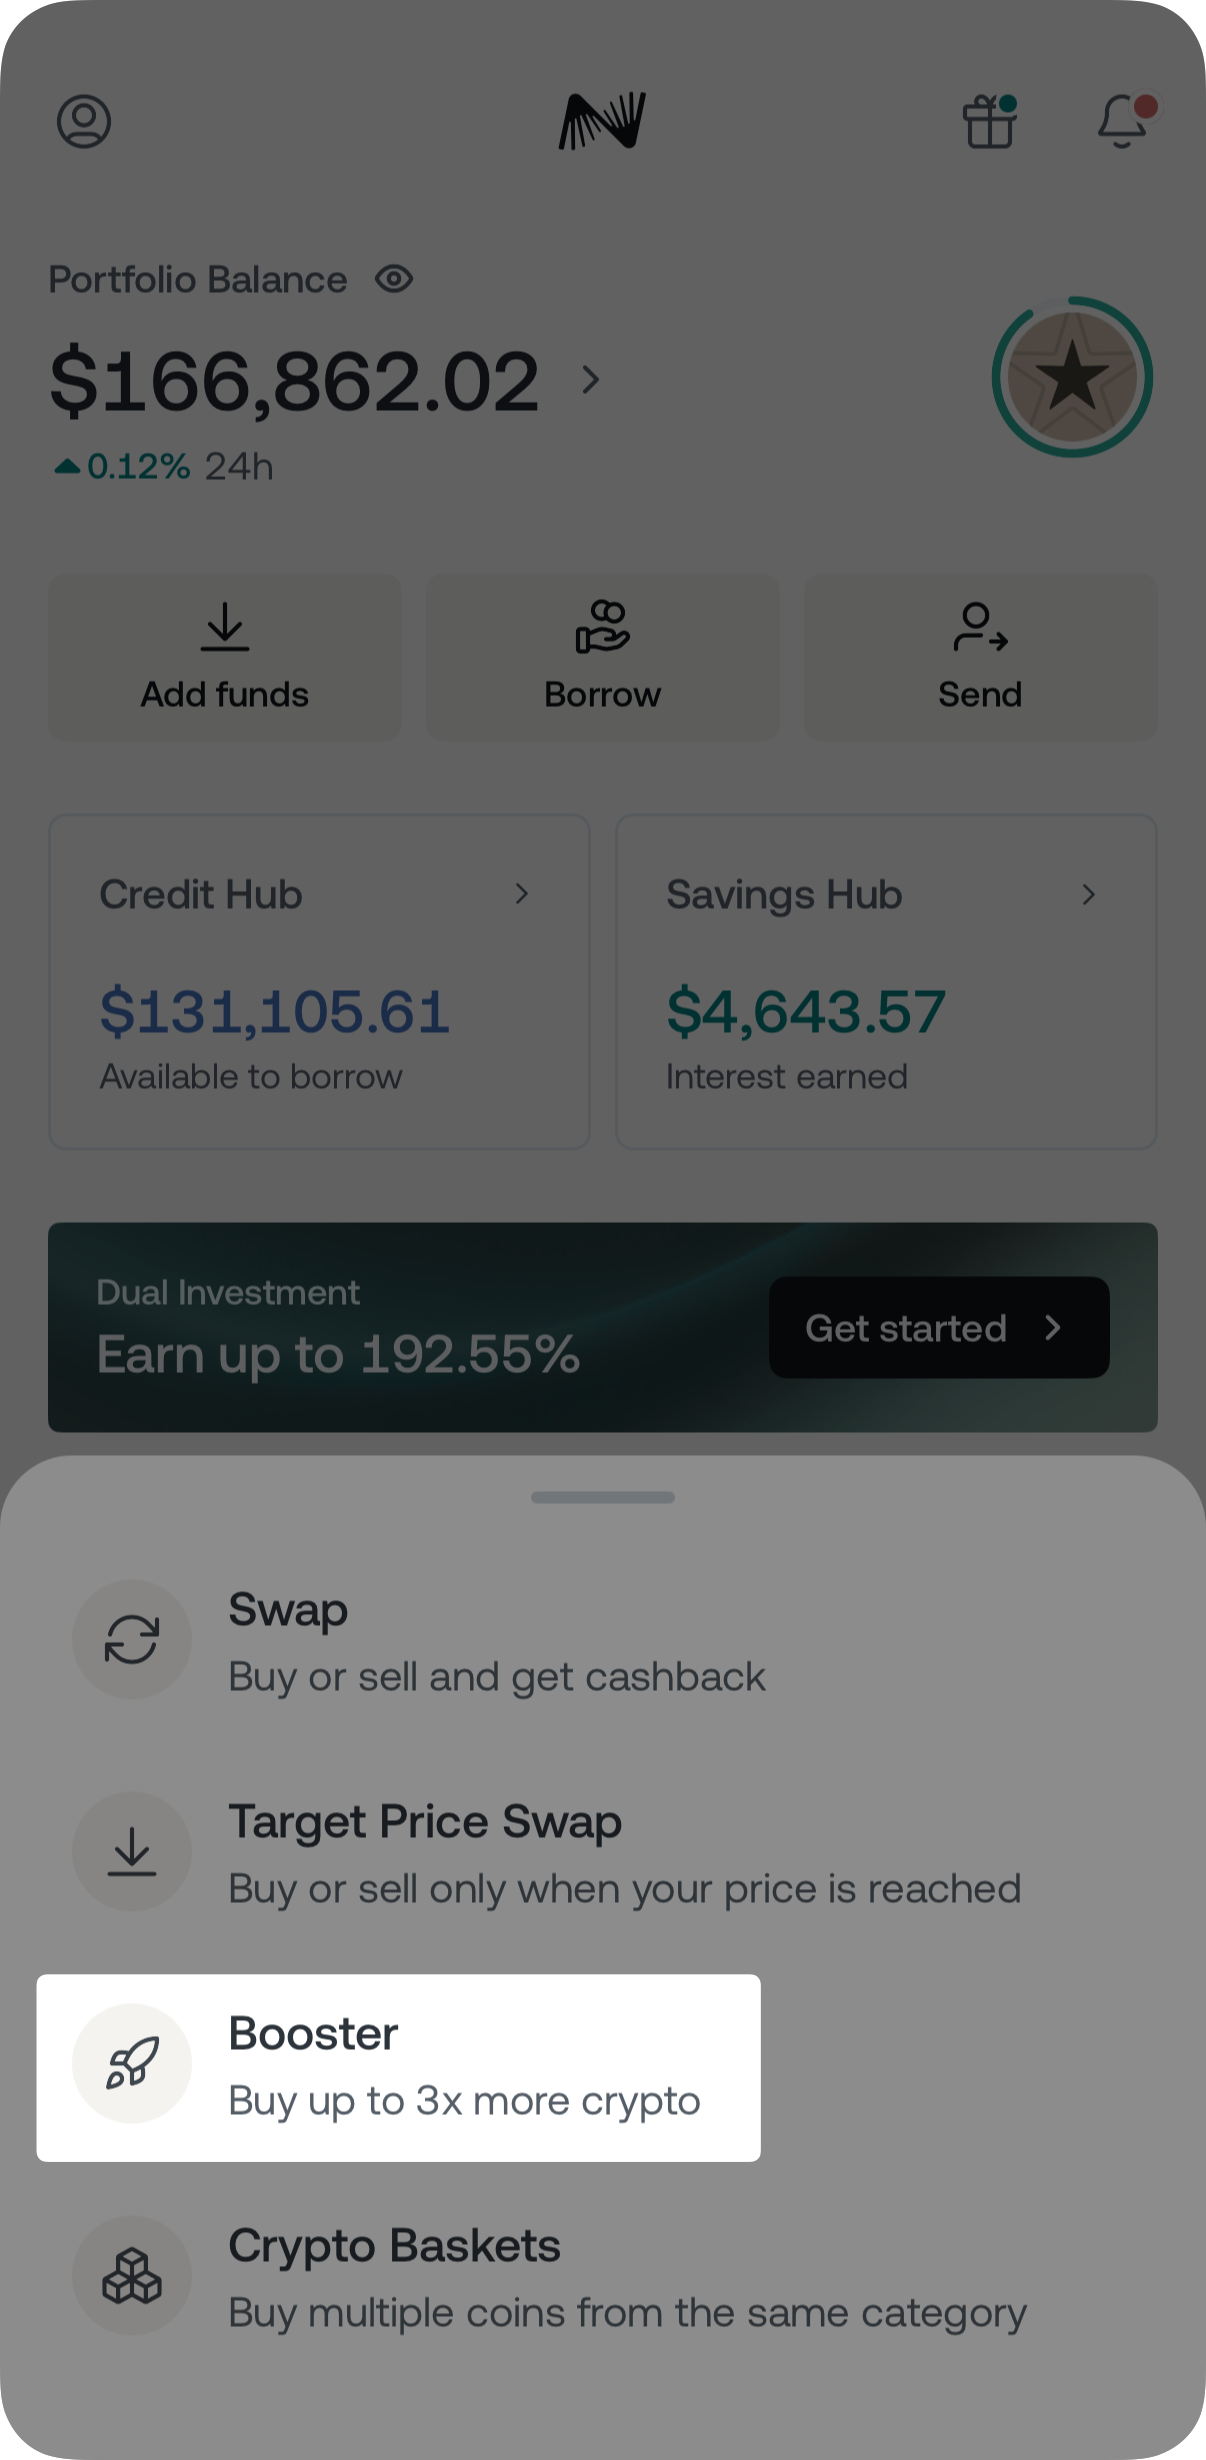
Task: Expand portfolio balance details chevron
Action: click(x=591, y=380)
